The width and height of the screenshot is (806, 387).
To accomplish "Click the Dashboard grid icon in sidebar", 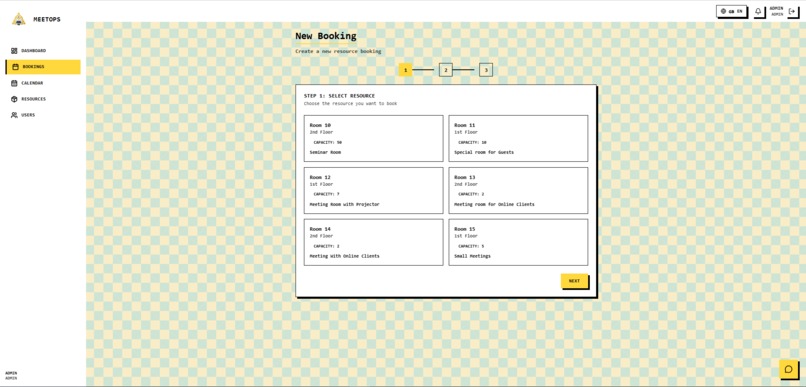I will tap(14, 51).
